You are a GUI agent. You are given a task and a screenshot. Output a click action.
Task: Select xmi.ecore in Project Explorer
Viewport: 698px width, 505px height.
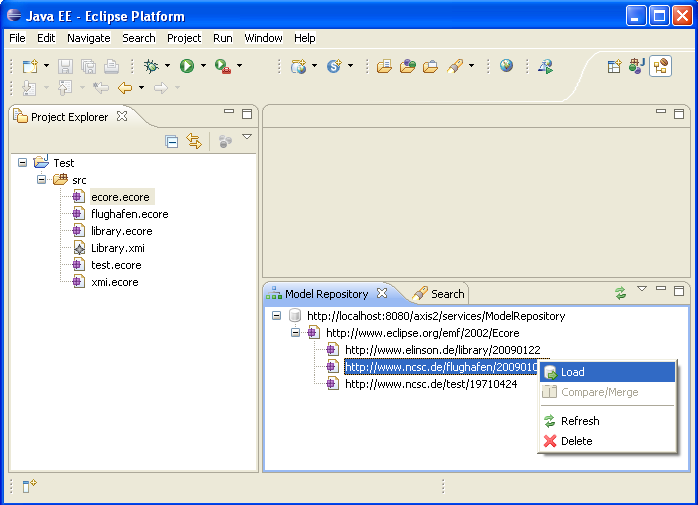pos(114,282)
